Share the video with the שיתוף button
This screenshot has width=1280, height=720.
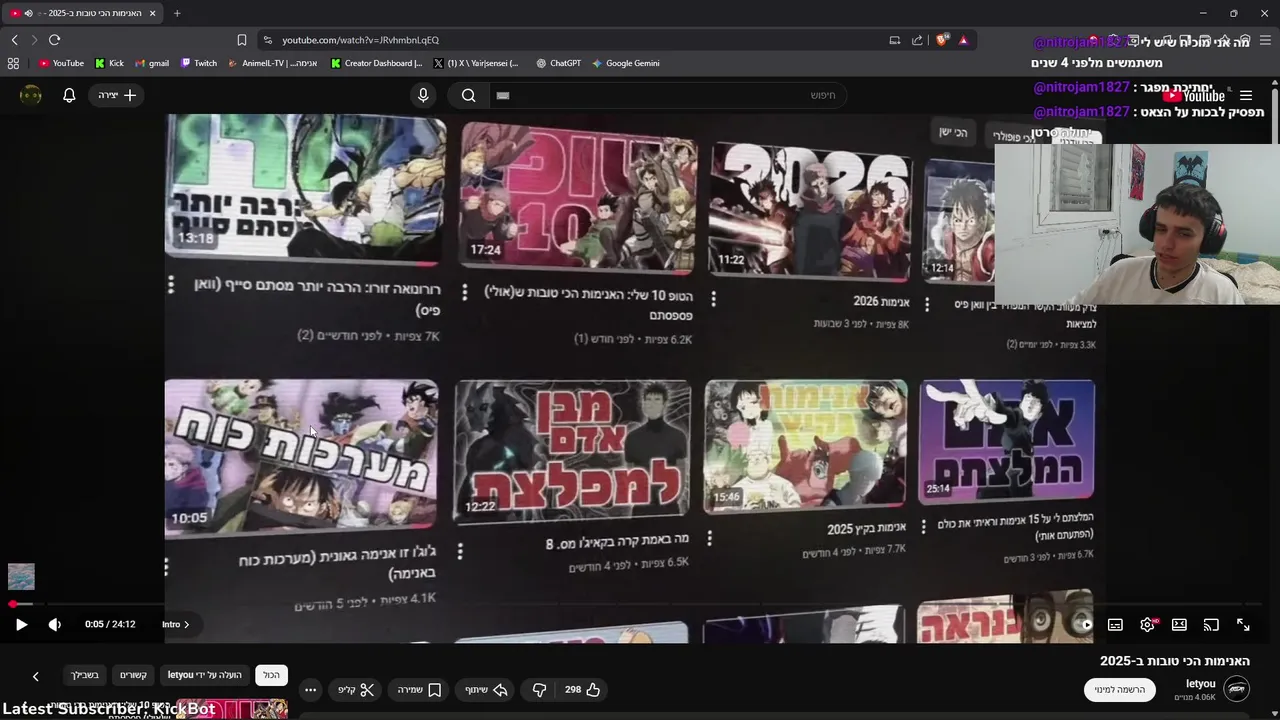(487, 689)
